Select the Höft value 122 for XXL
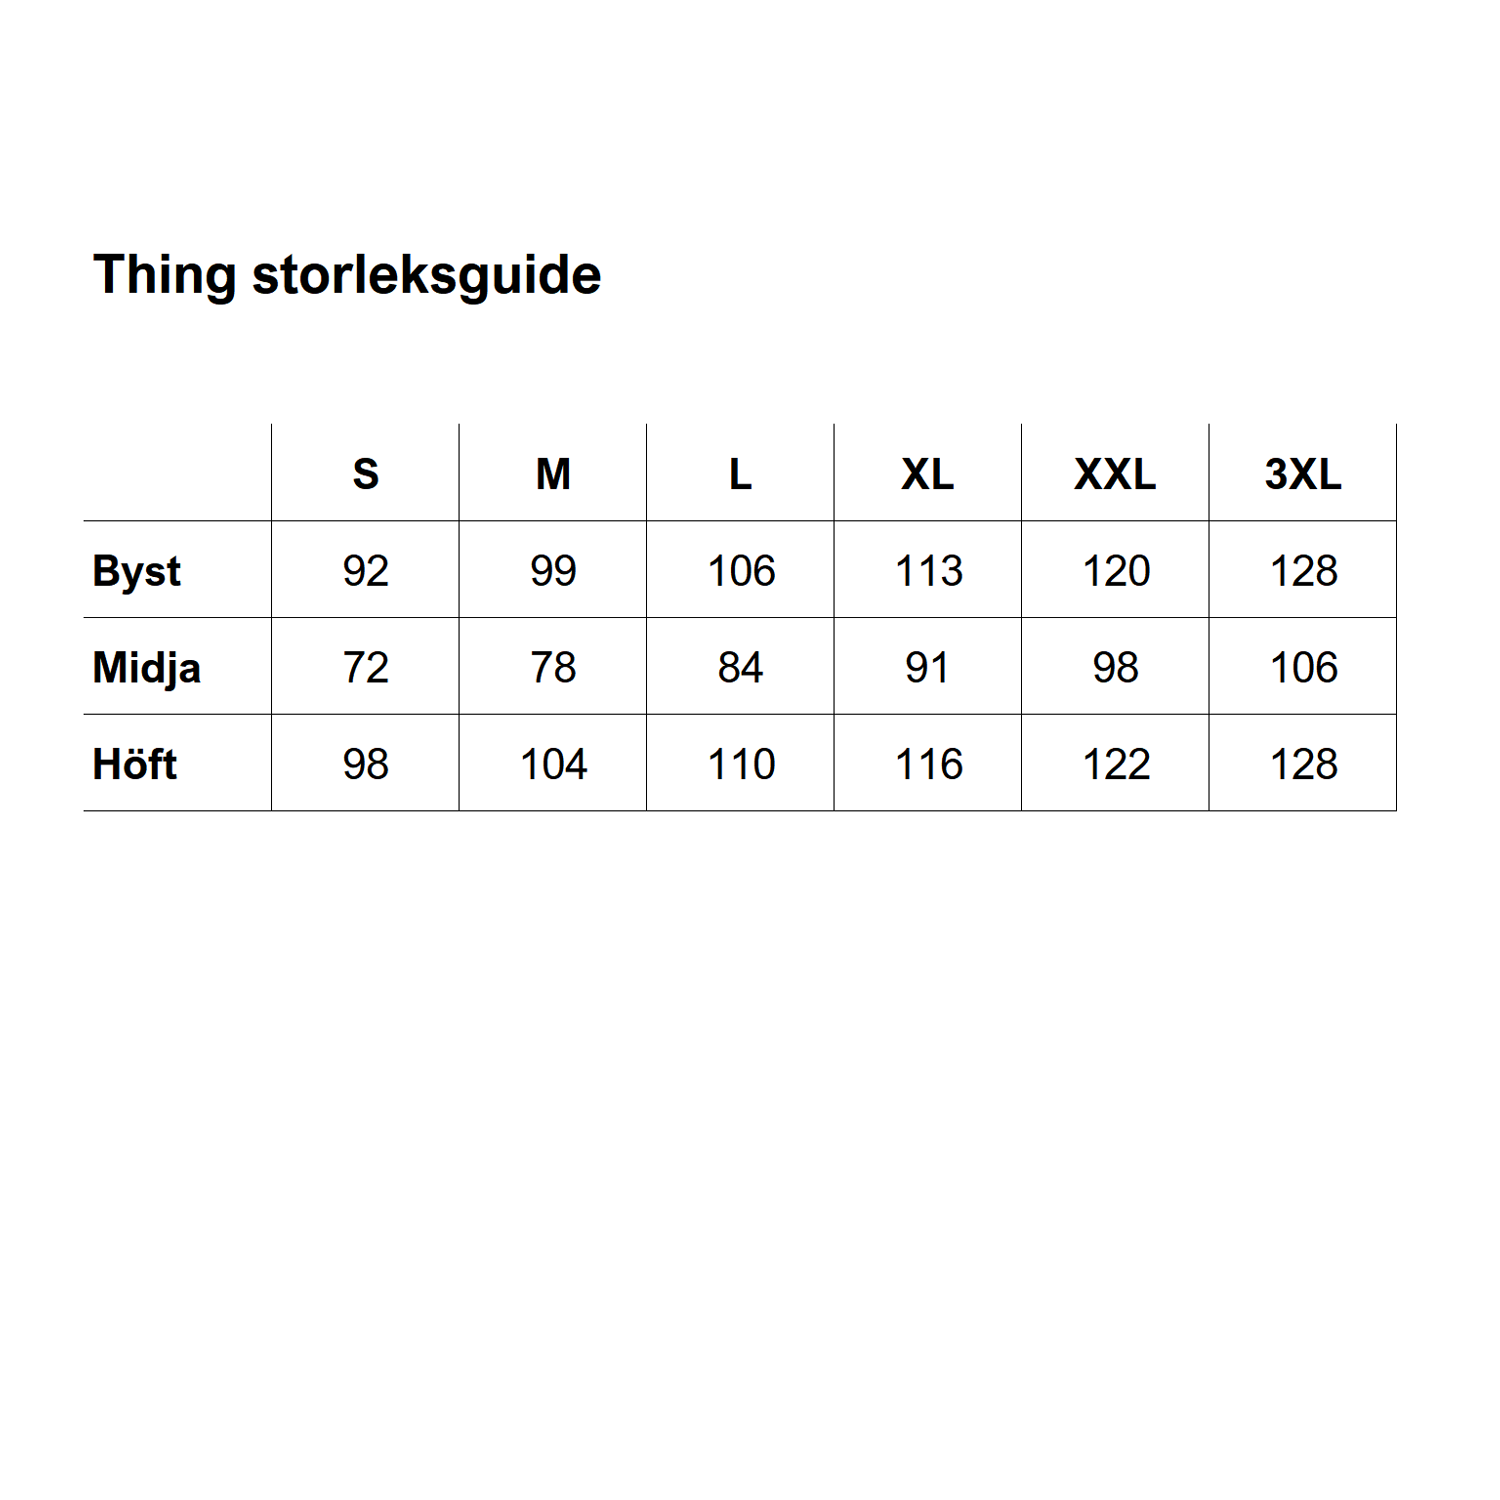 point(1116,764)
